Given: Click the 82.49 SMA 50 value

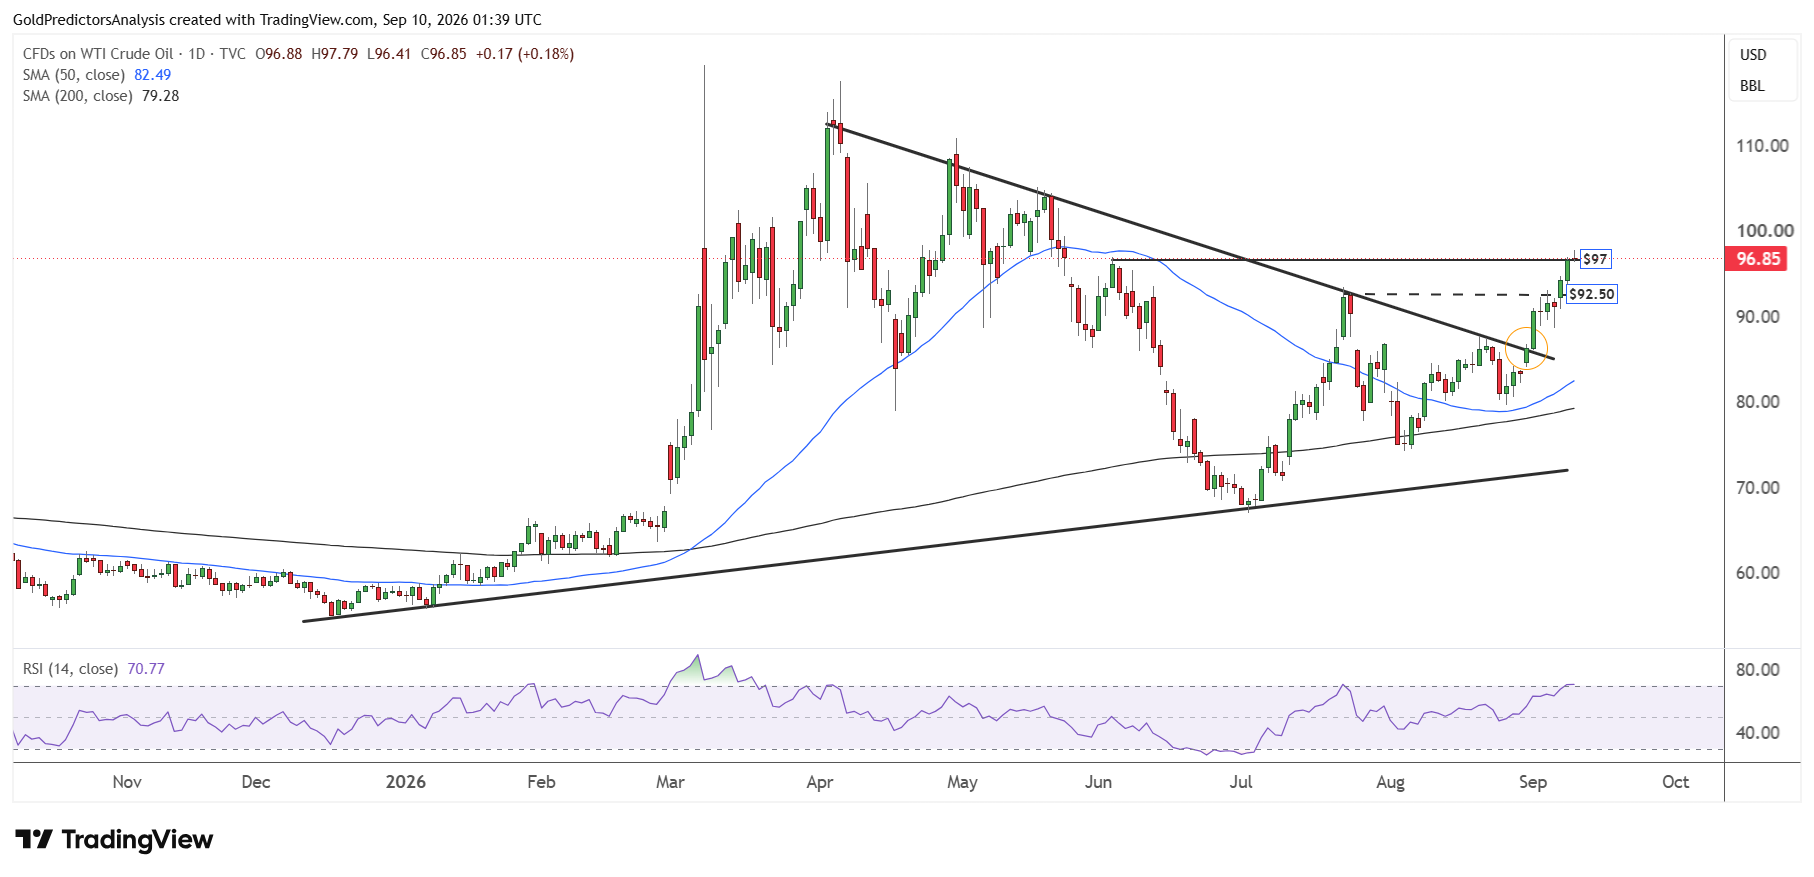Looking at the screenshot, I should click(153, 75).
